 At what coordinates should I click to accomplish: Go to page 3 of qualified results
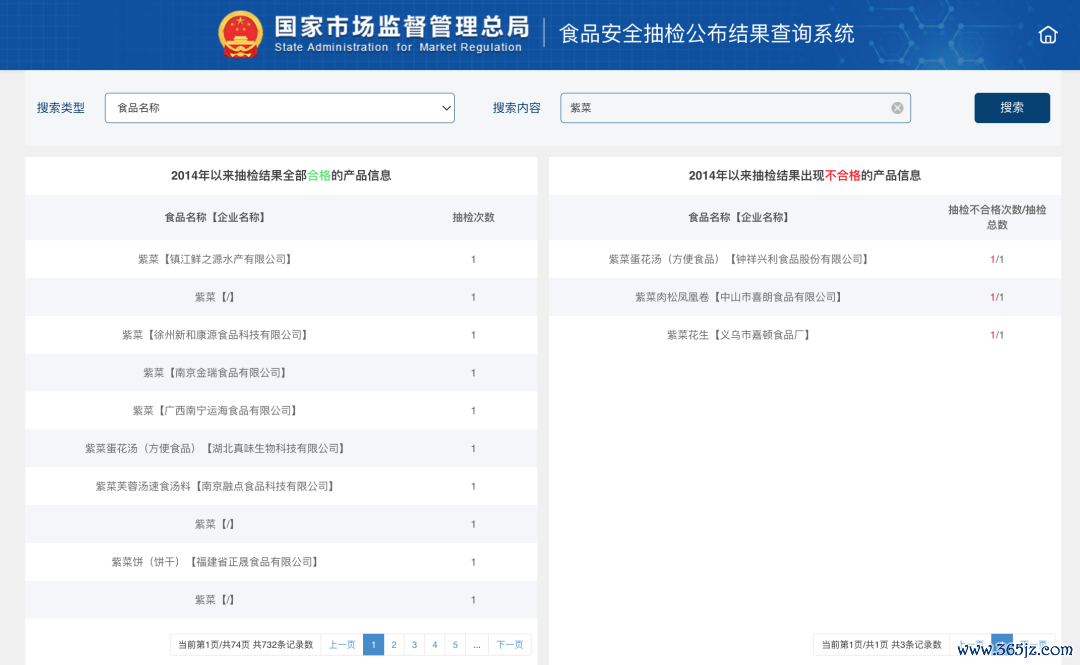click(414, 645)
